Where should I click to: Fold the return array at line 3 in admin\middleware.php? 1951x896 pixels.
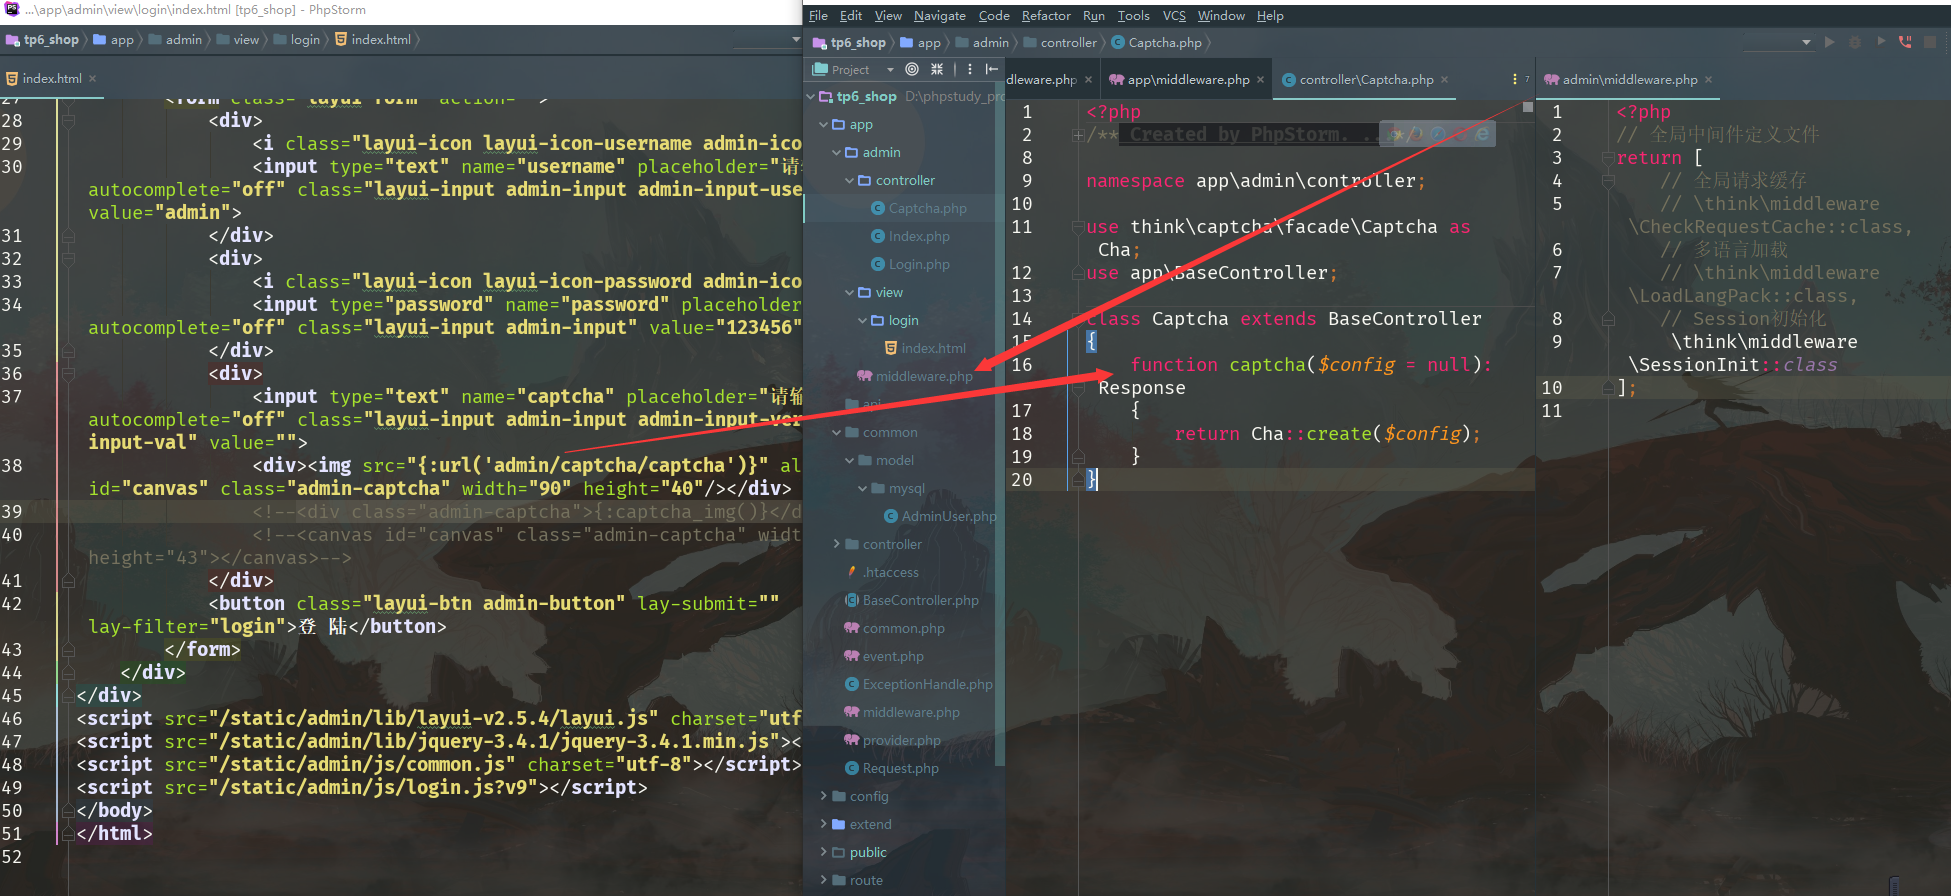(1608, 158)
